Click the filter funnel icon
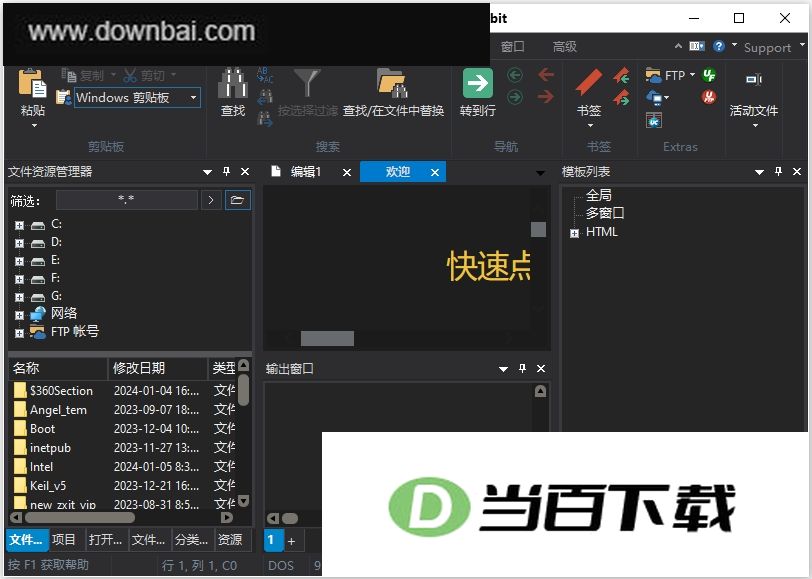Image resolution: width=812 pixels, height=579 pixels. (307, 83)
